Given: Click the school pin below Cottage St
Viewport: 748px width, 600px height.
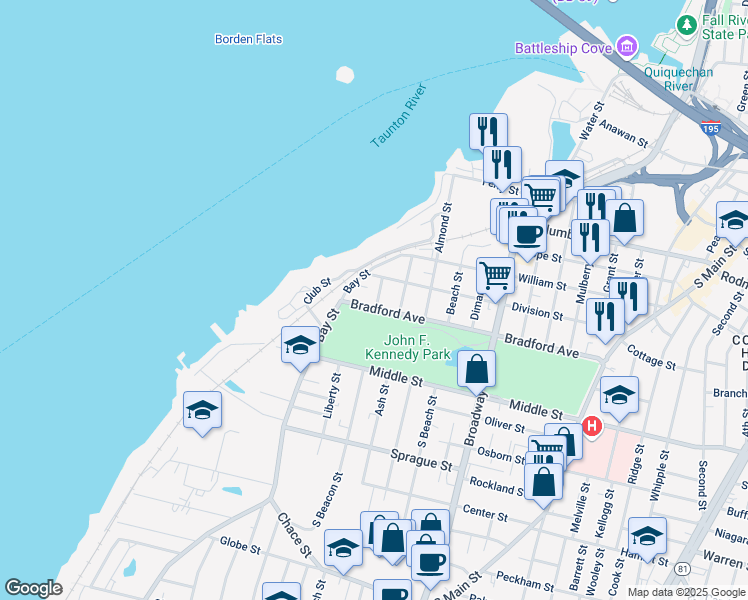Looking at the screenshot, I should (x=619, y=395).
